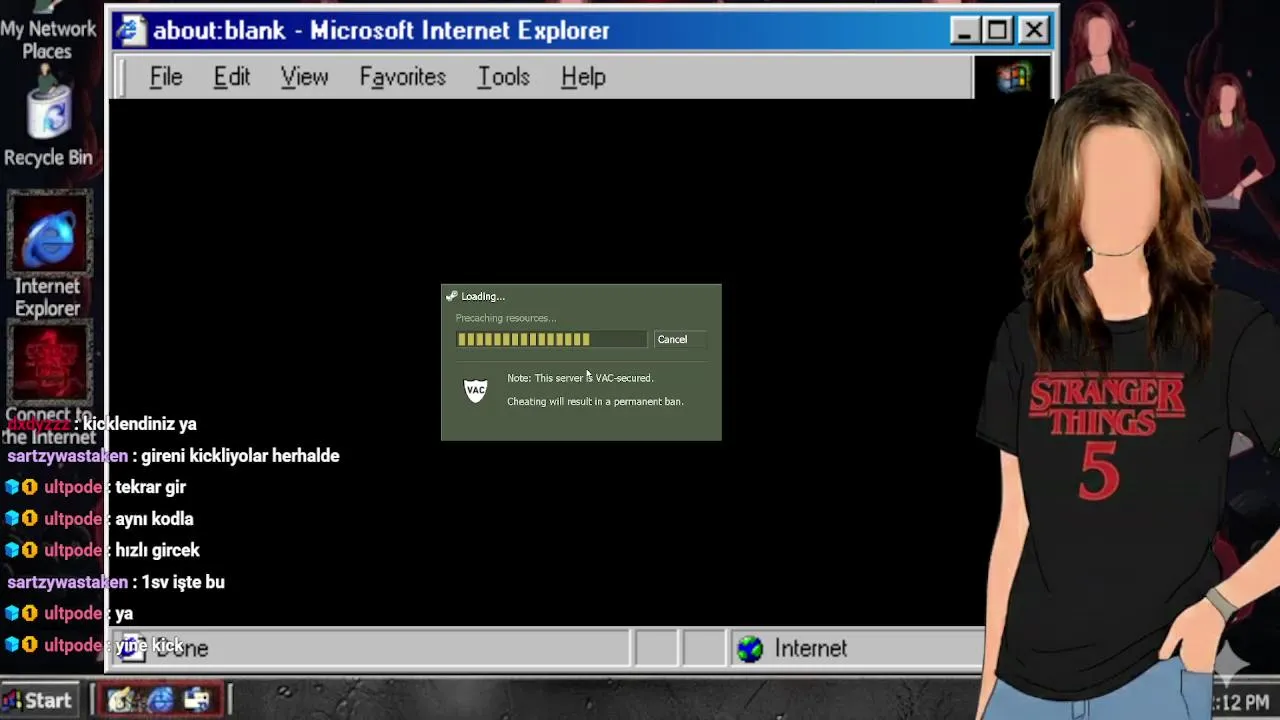This screenshot has height=720, width=1280.
Task: Click the first quick launch icon
Action: [x=122, y=700]
